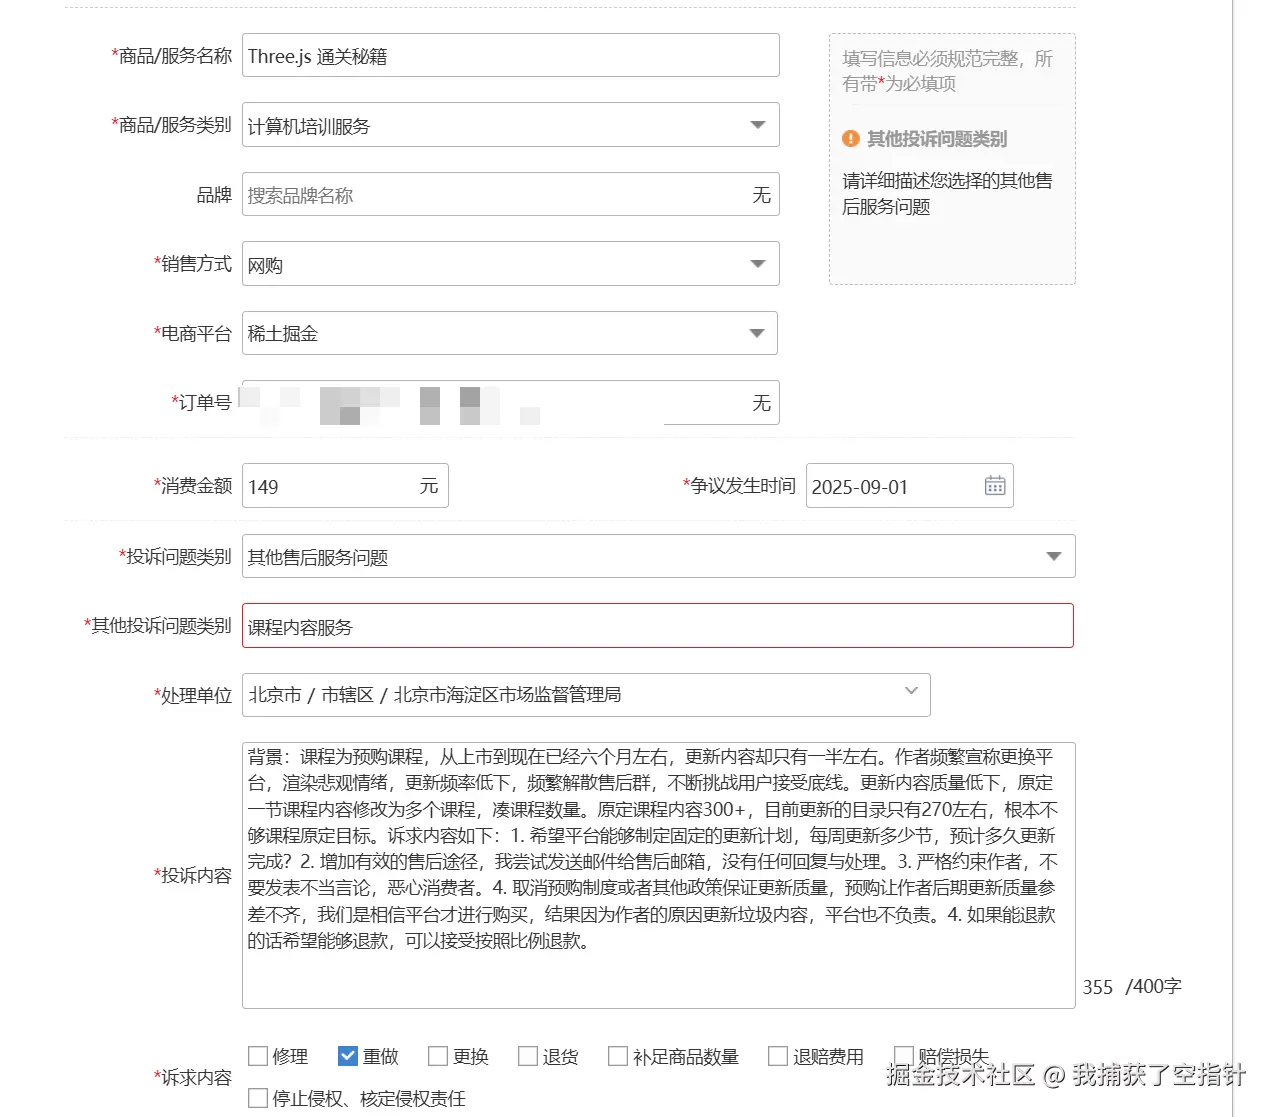The image size is (1275, 1117).
Task: Check the 更换 checkbox
Action: (x=438, y=1056)
